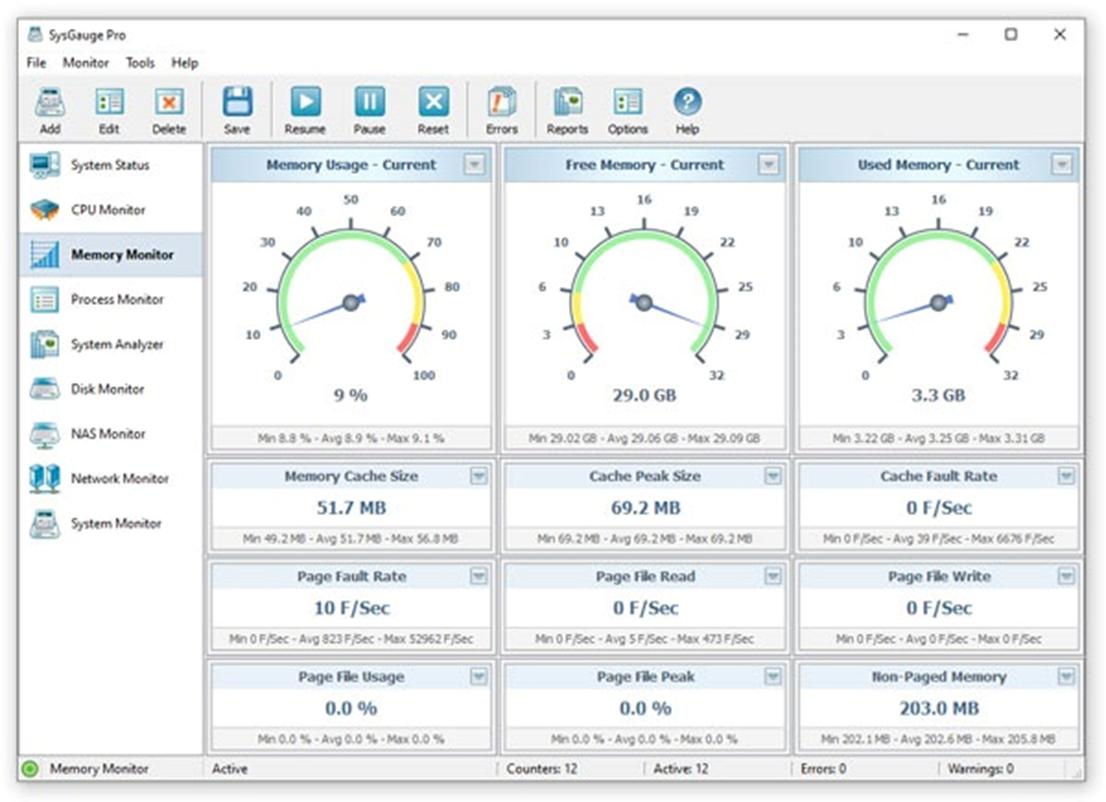Click the Edit toolbar icon
The width and height of the screenshot is (1106, 802).
[x=109, y=103]
